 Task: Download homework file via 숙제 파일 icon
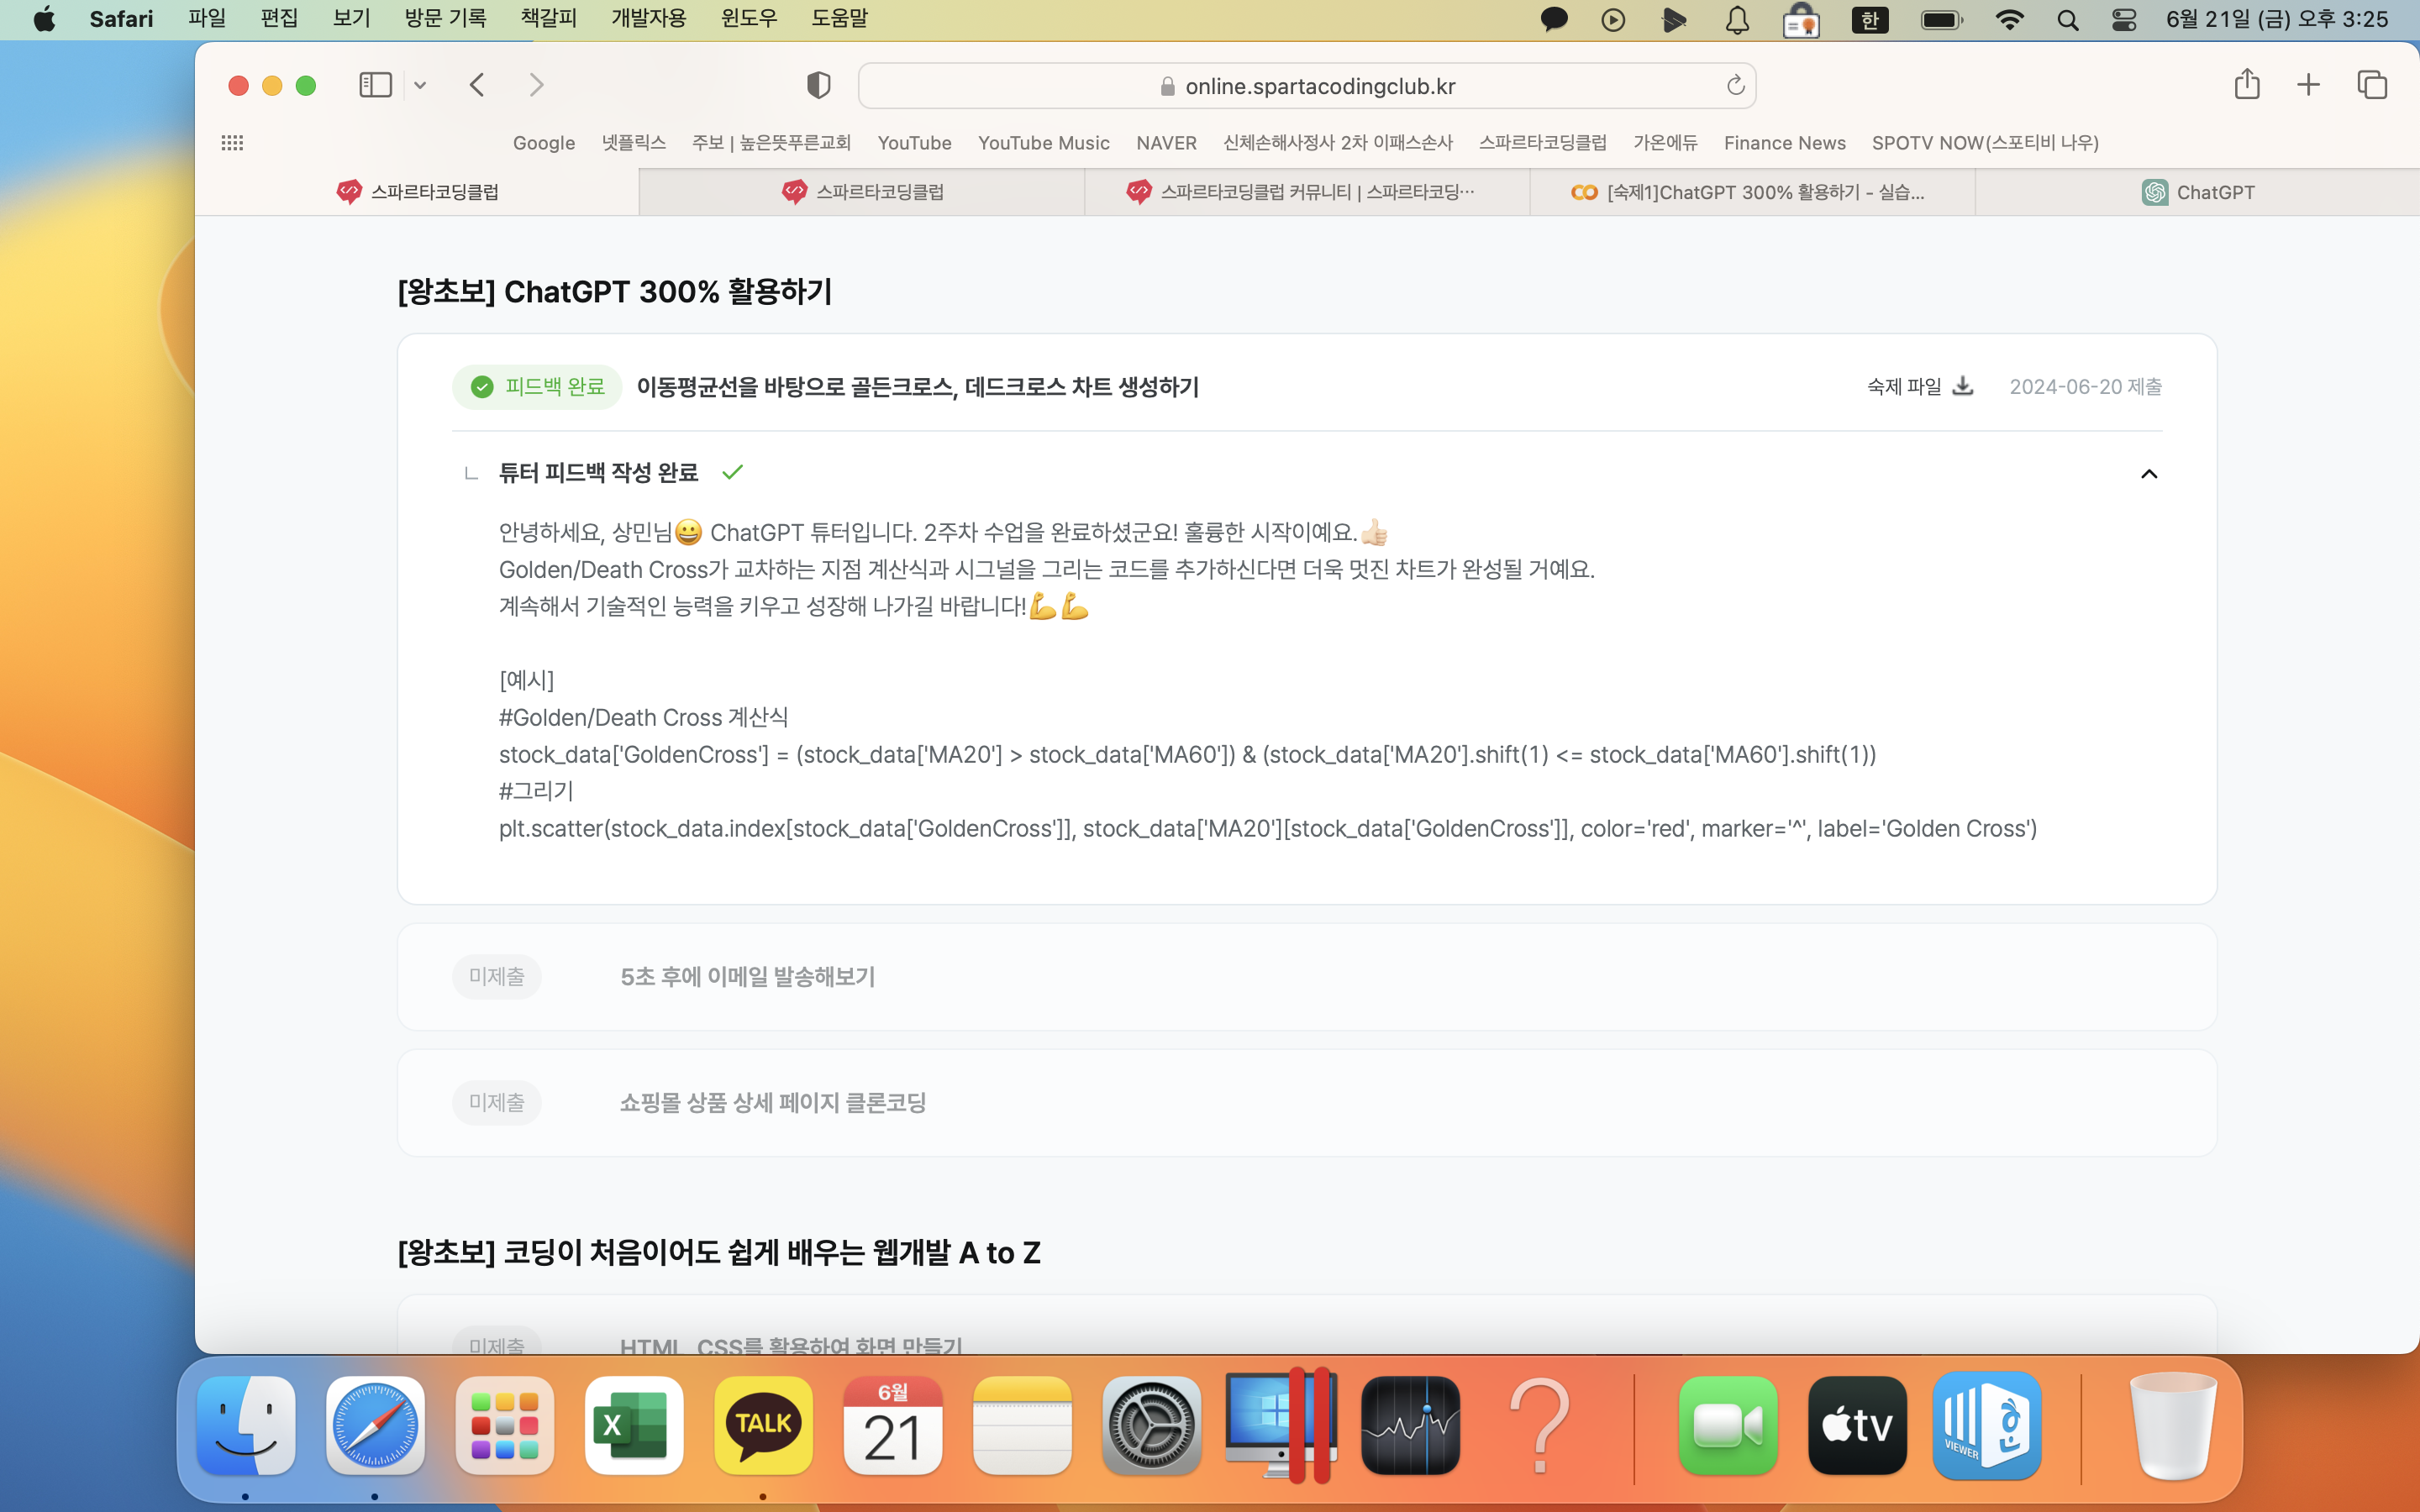[x=1963, y=386]
